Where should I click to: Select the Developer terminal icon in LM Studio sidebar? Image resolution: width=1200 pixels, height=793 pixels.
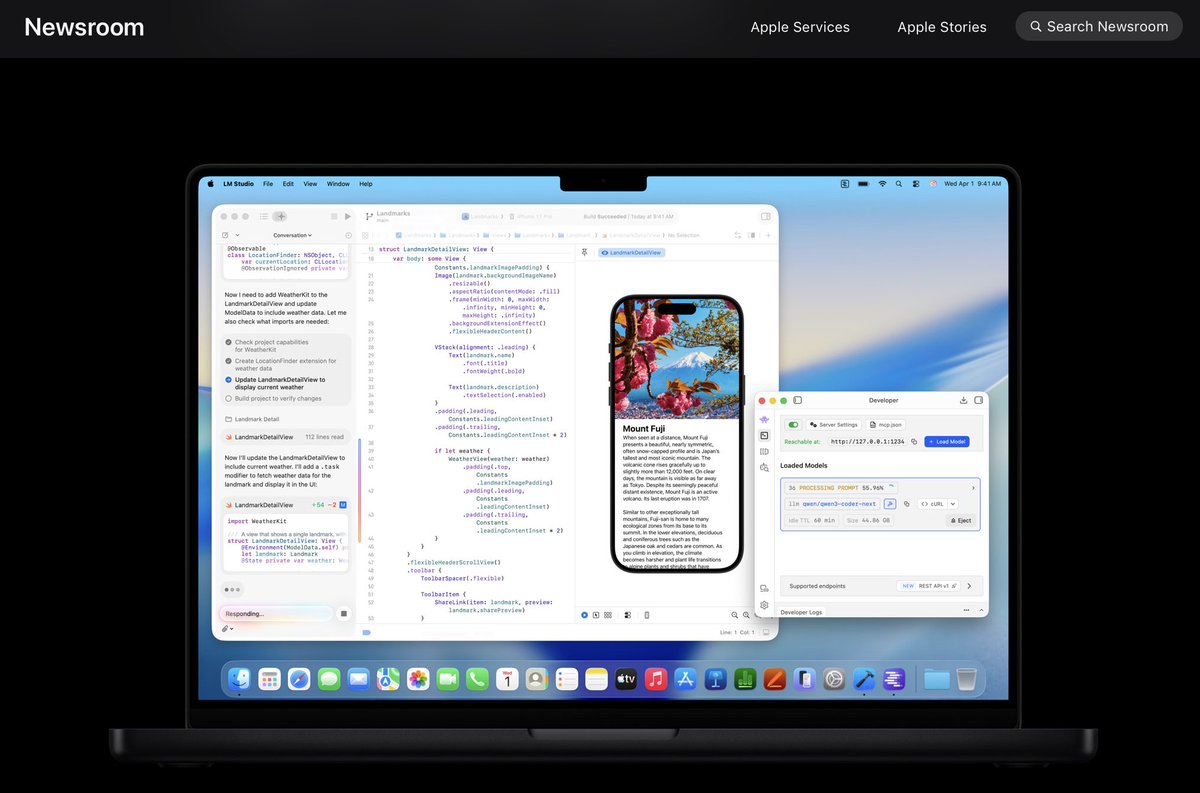(x=764, y=435)
